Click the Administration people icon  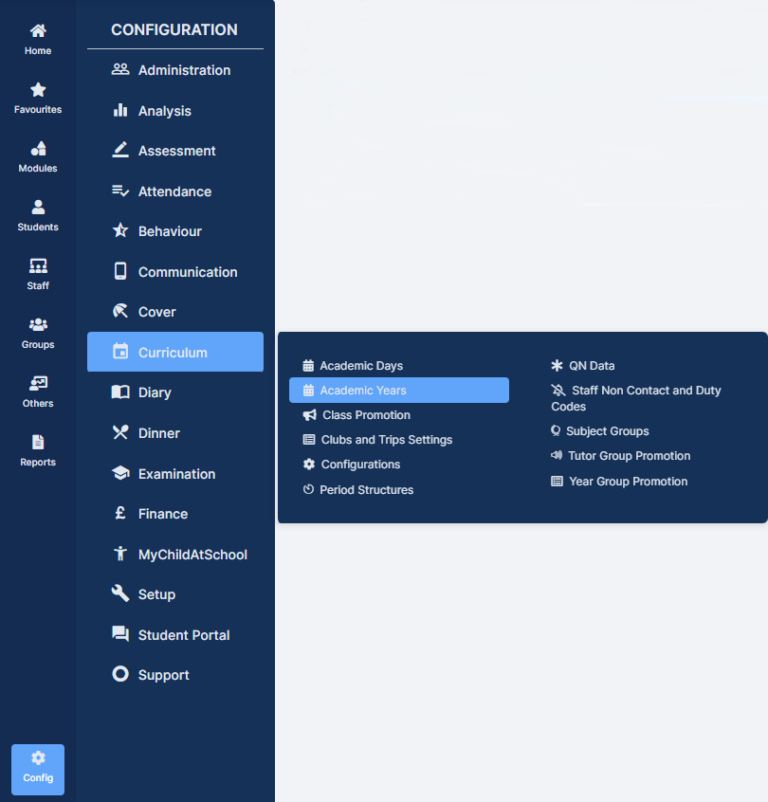click(x=120, y=69)
